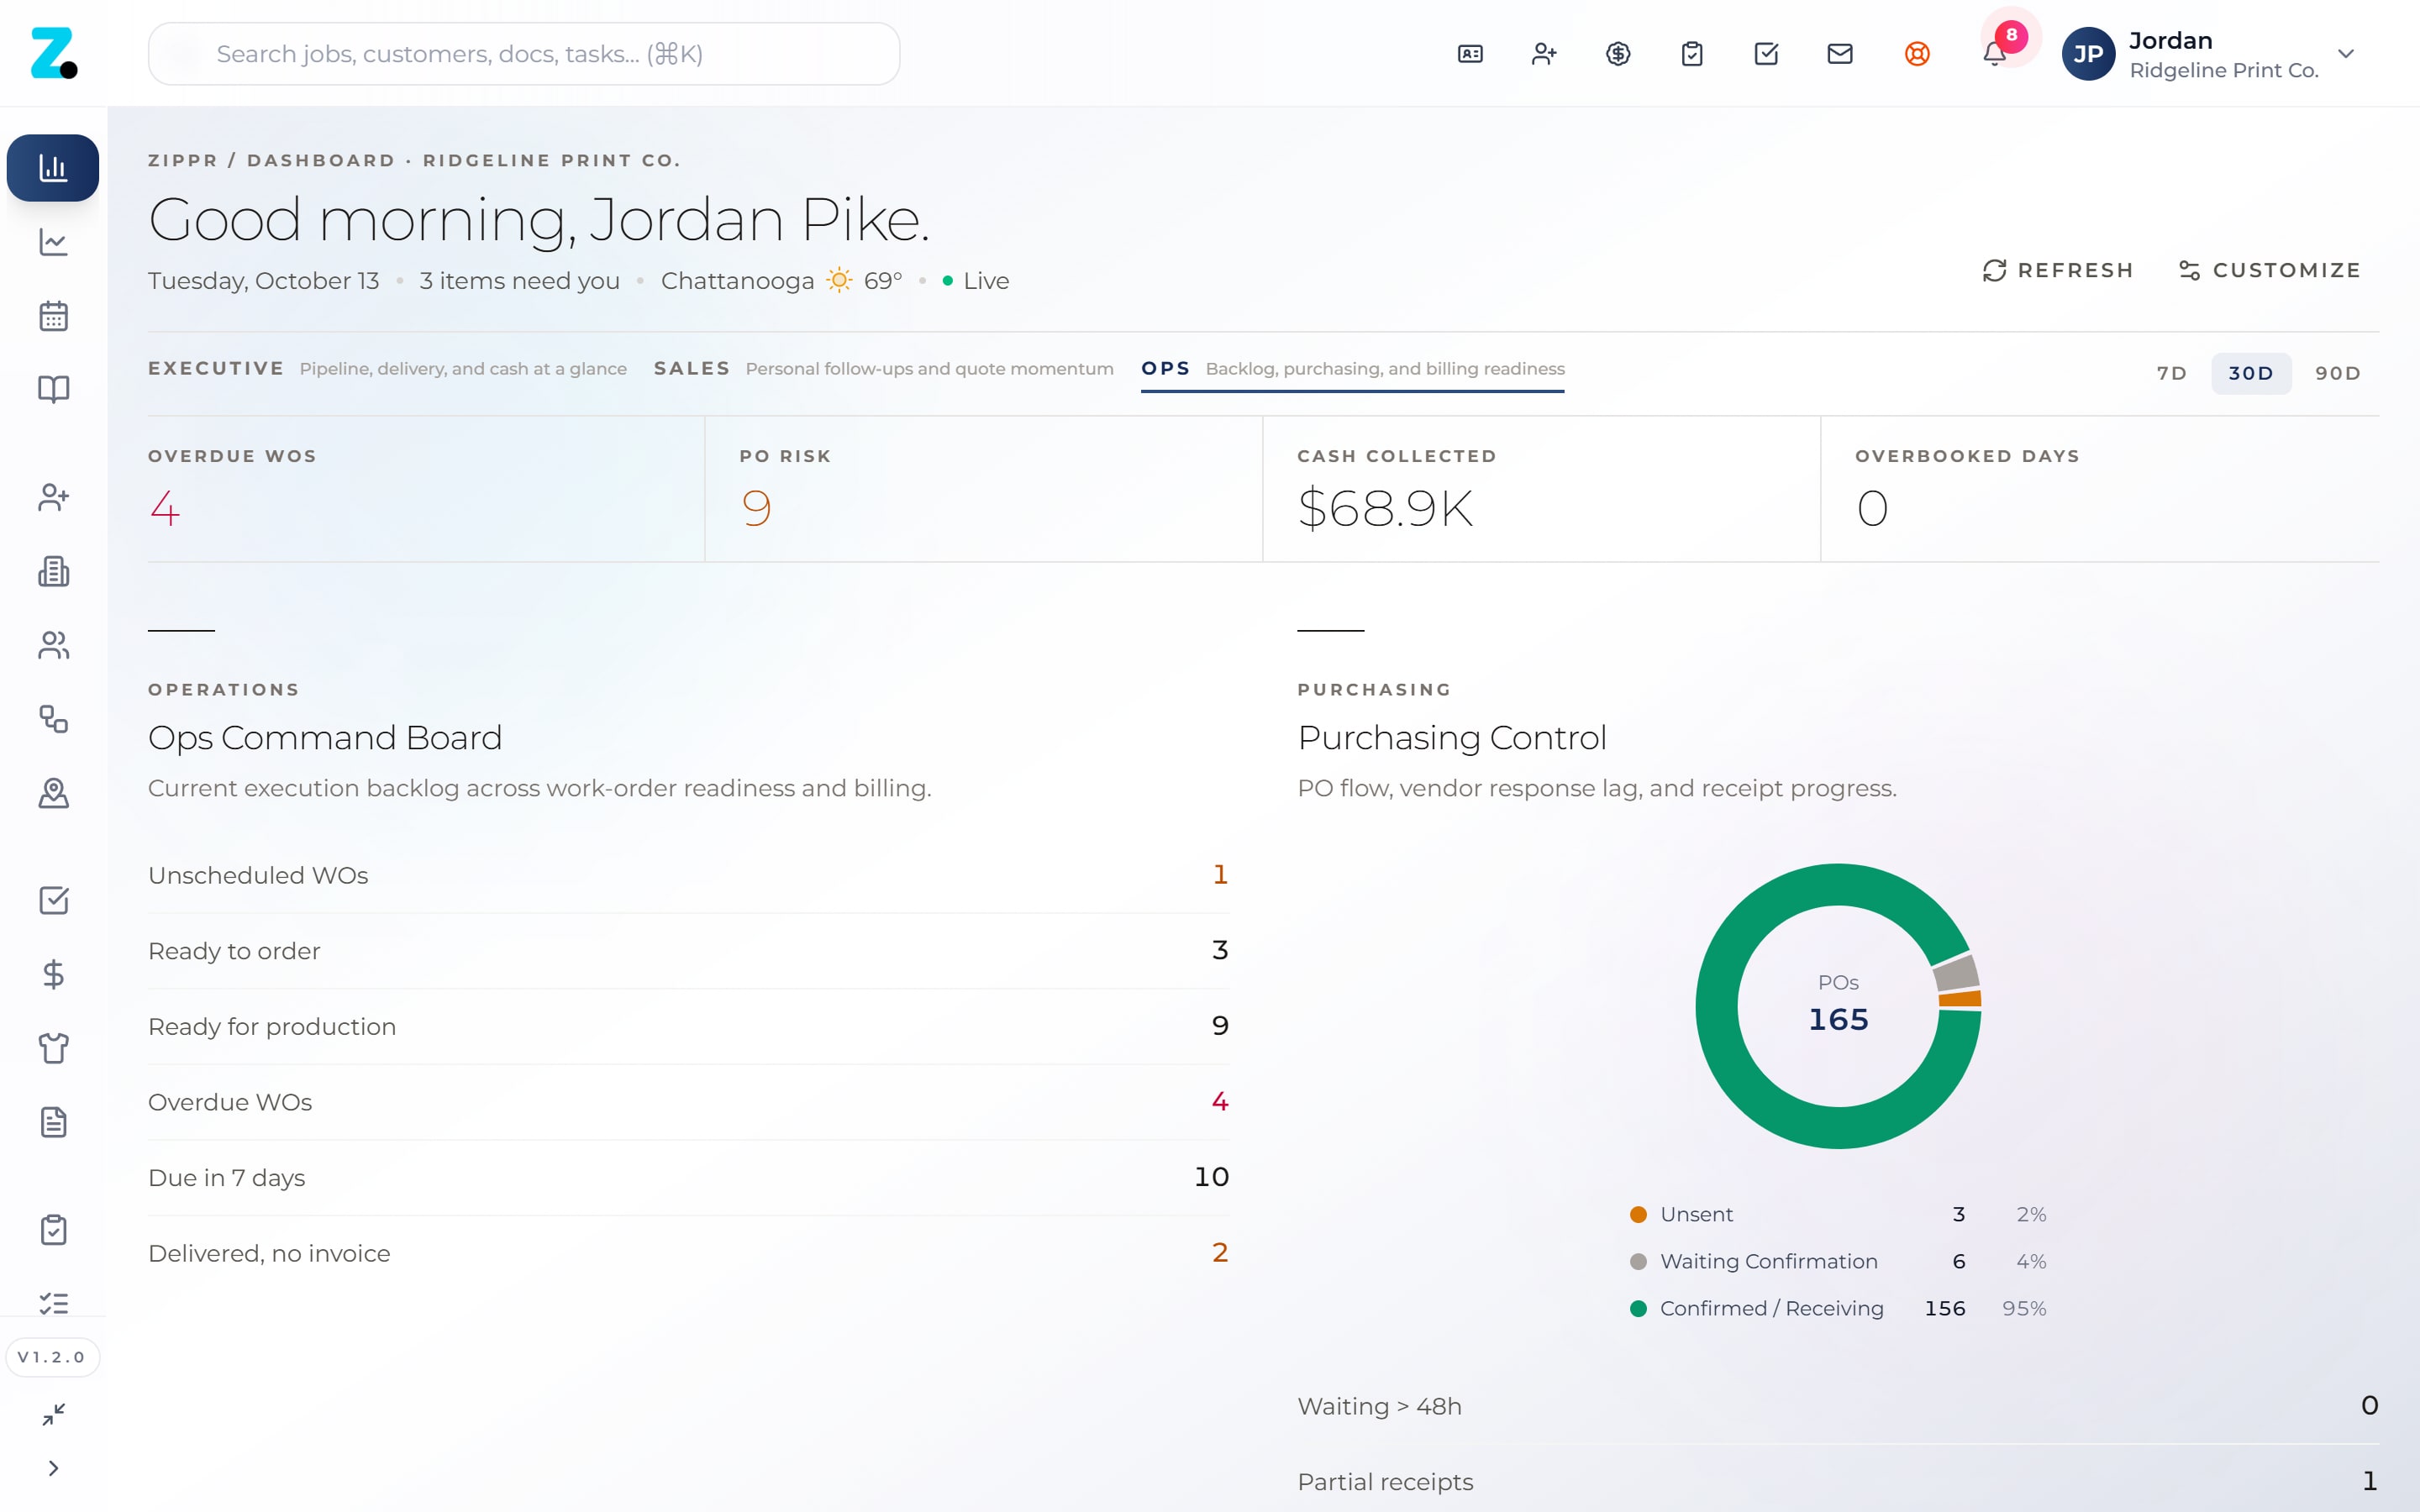Viewport: 2420px width, 1512px height.
Task: Select the 7D time range
Action: (2171, 373)
